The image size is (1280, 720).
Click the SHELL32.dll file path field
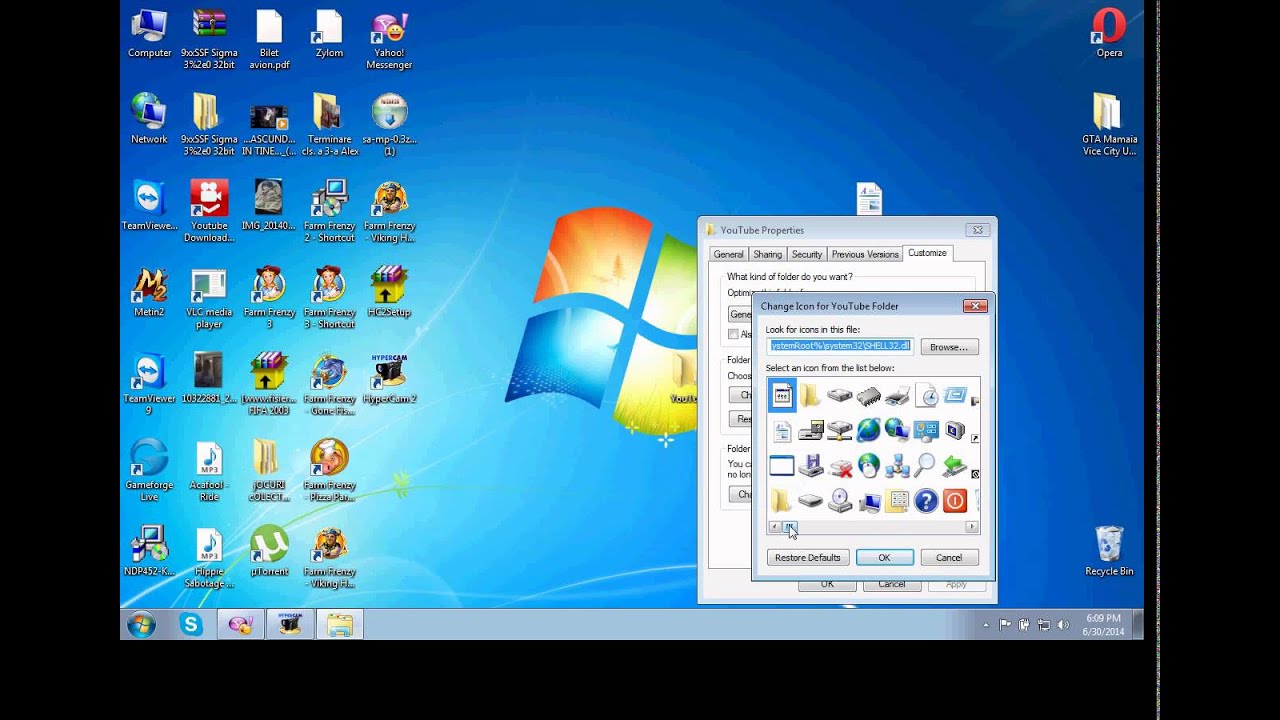point(840,346)
